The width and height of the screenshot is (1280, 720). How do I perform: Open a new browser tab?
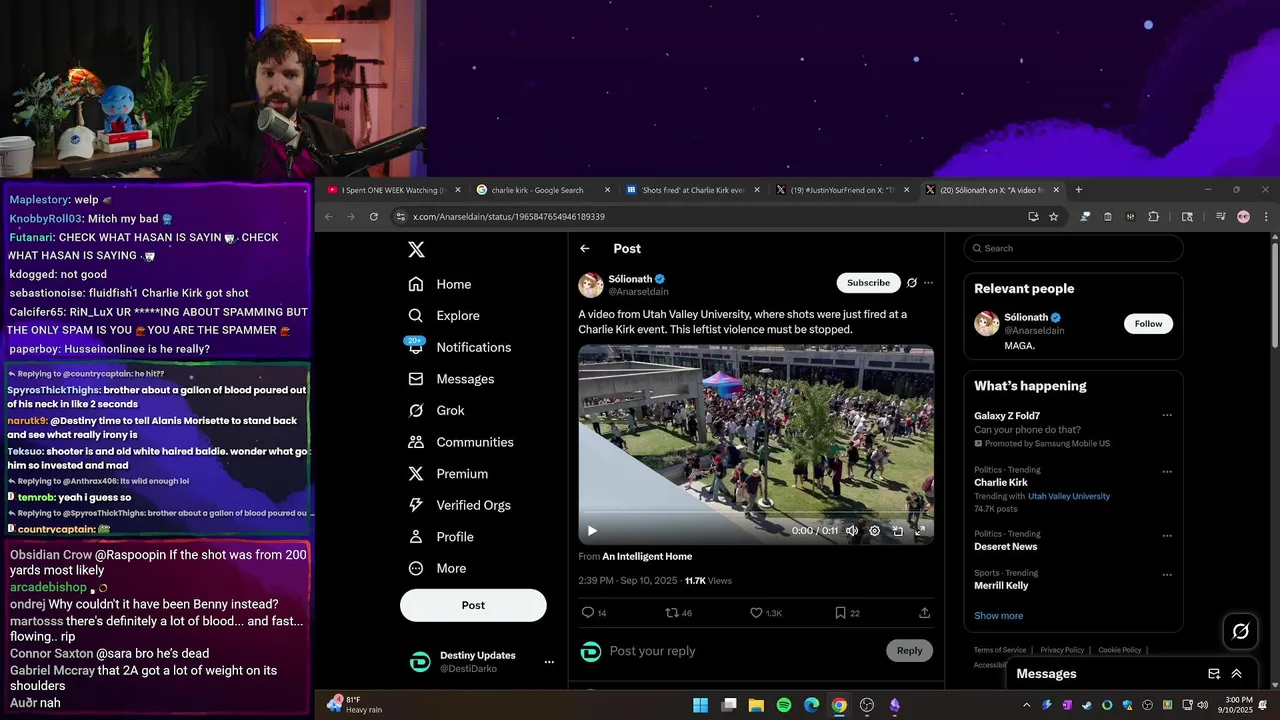tap(1078, 190)
